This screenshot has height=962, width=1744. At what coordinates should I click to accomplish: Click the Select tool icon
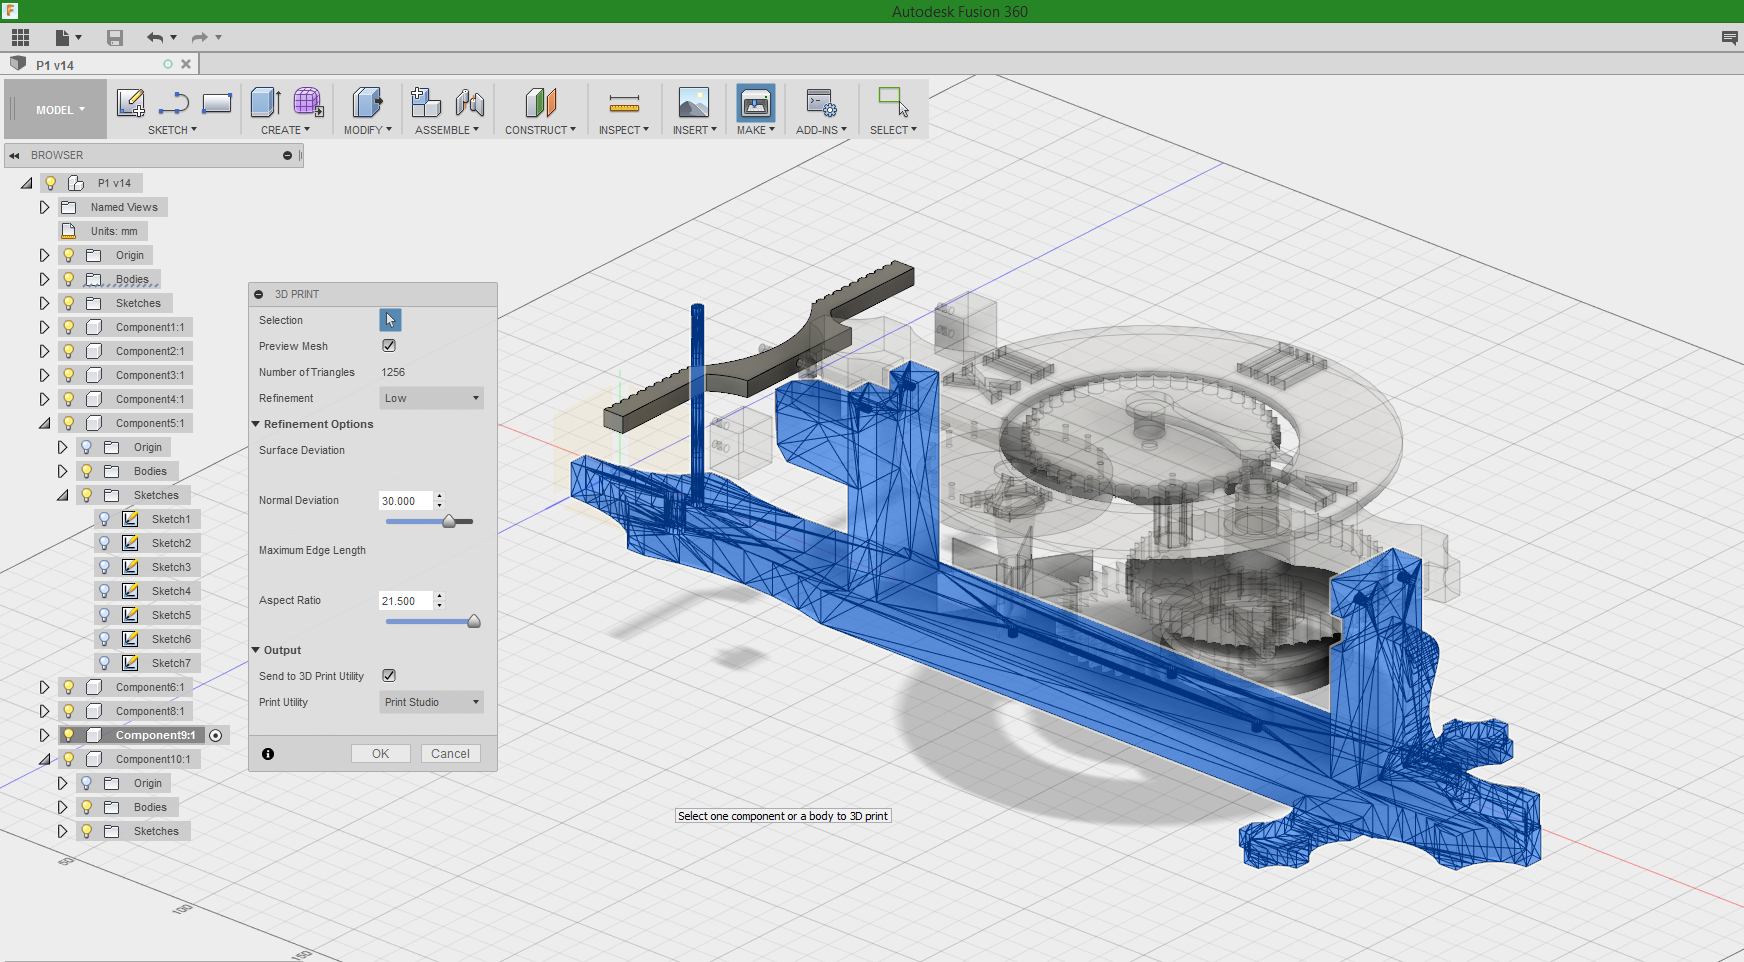click(893, 102)
